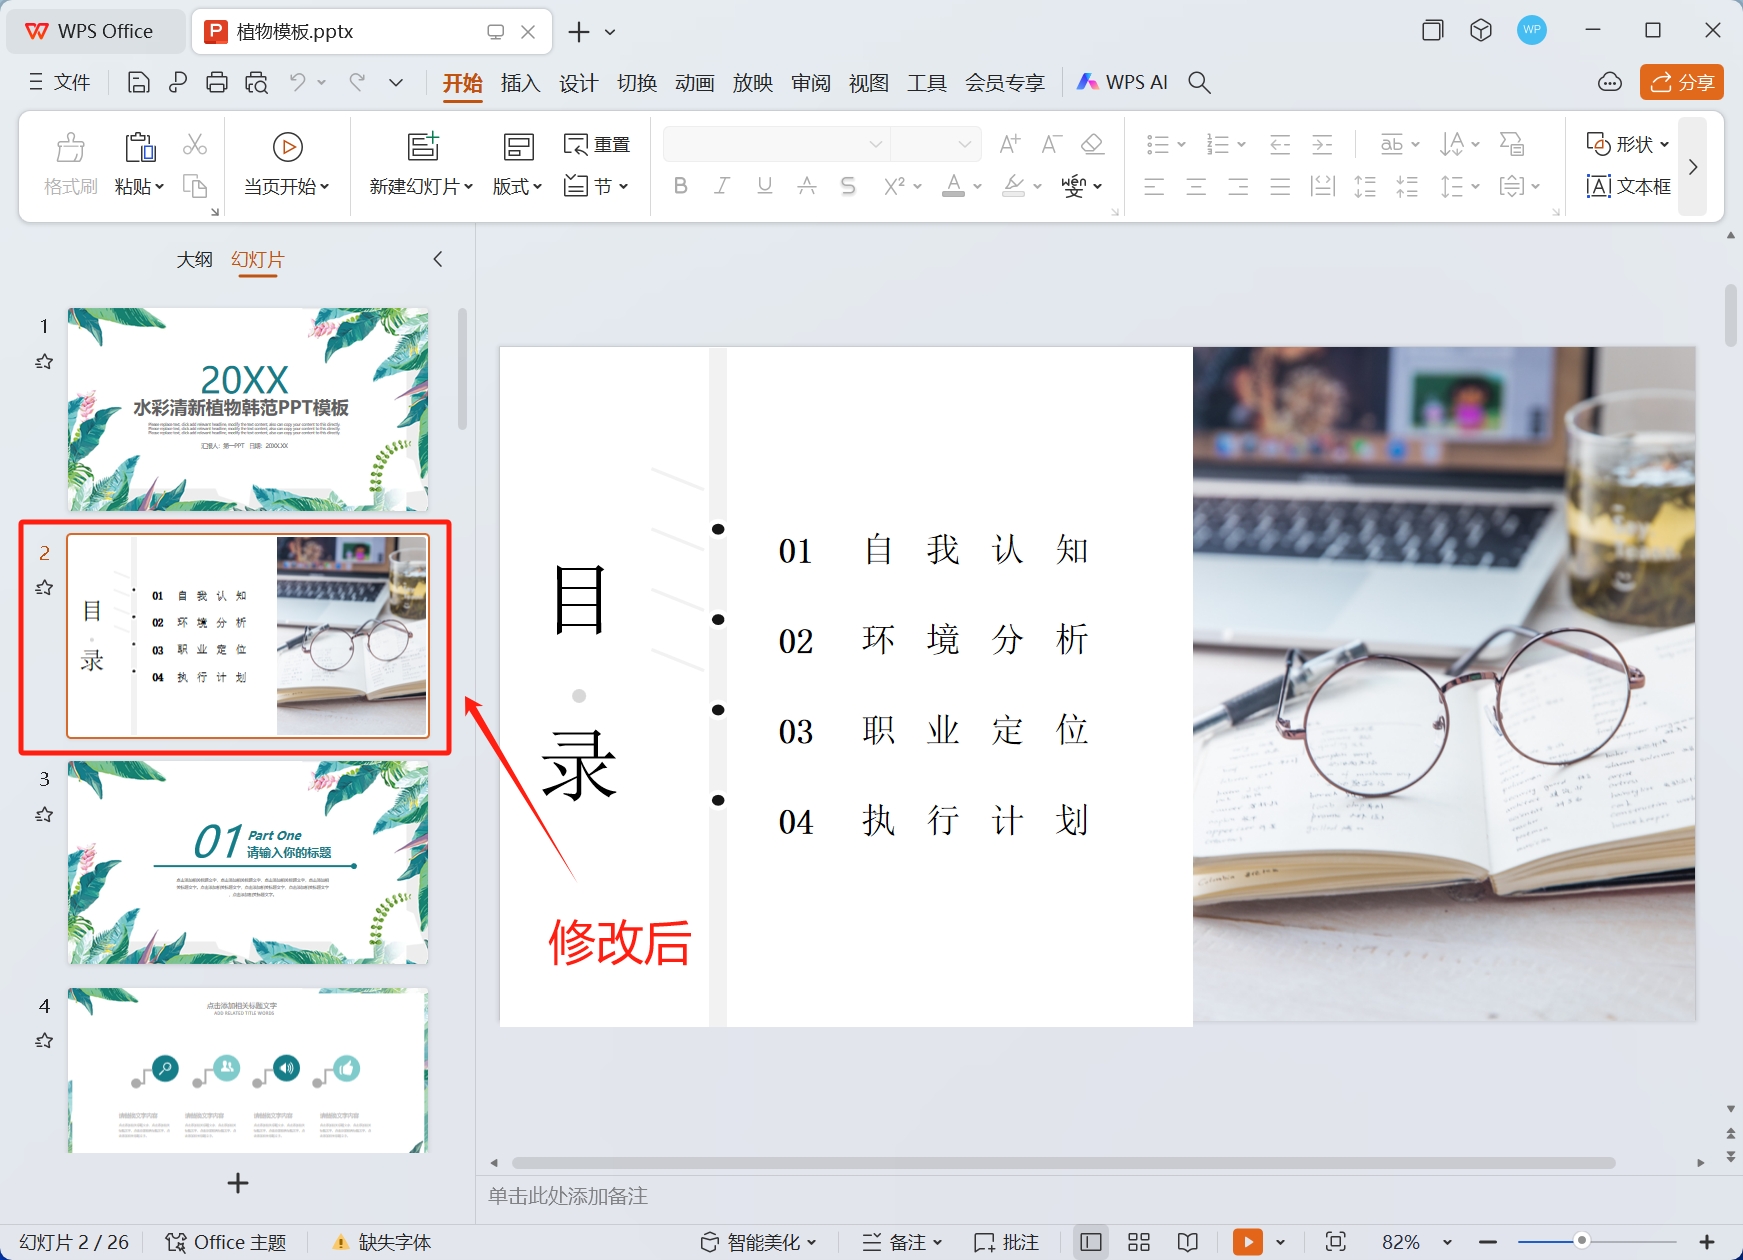
Task: Click the 分享 share button
Action: click(1681, 82)
